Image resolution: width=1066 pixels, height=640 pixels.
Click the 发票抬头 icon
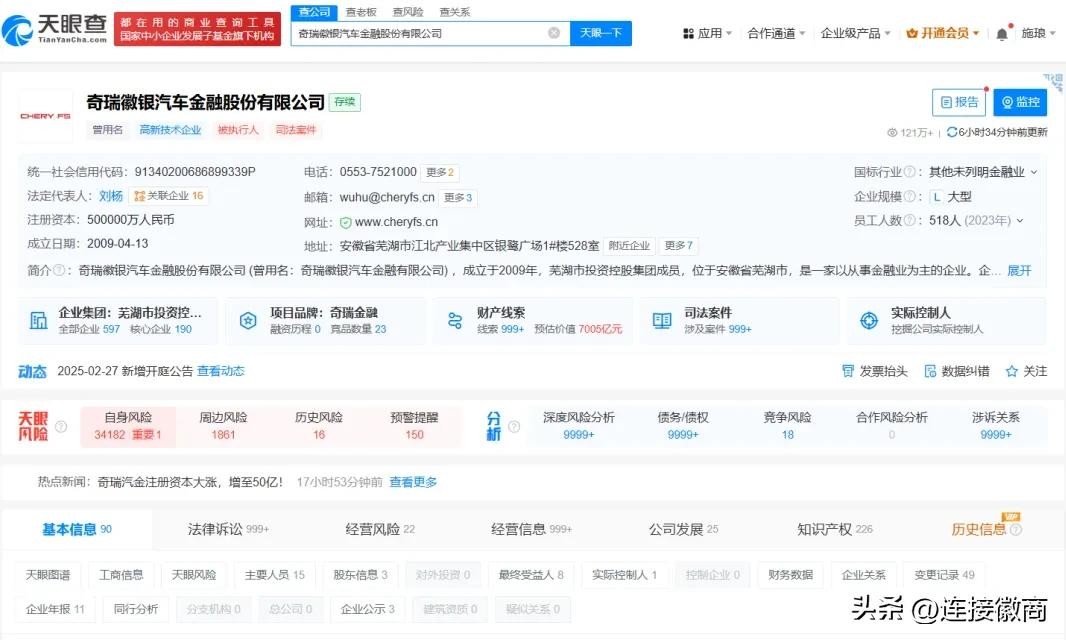[x=849, y=371]
